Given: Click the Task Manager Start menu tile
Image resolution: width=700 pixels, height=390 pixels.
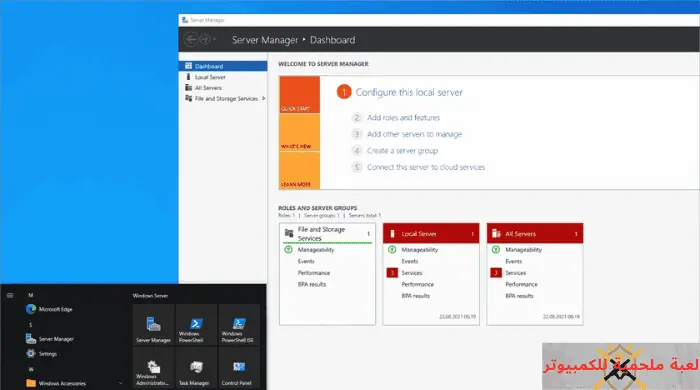Looking at the screenshot, I should click(196, 368).
